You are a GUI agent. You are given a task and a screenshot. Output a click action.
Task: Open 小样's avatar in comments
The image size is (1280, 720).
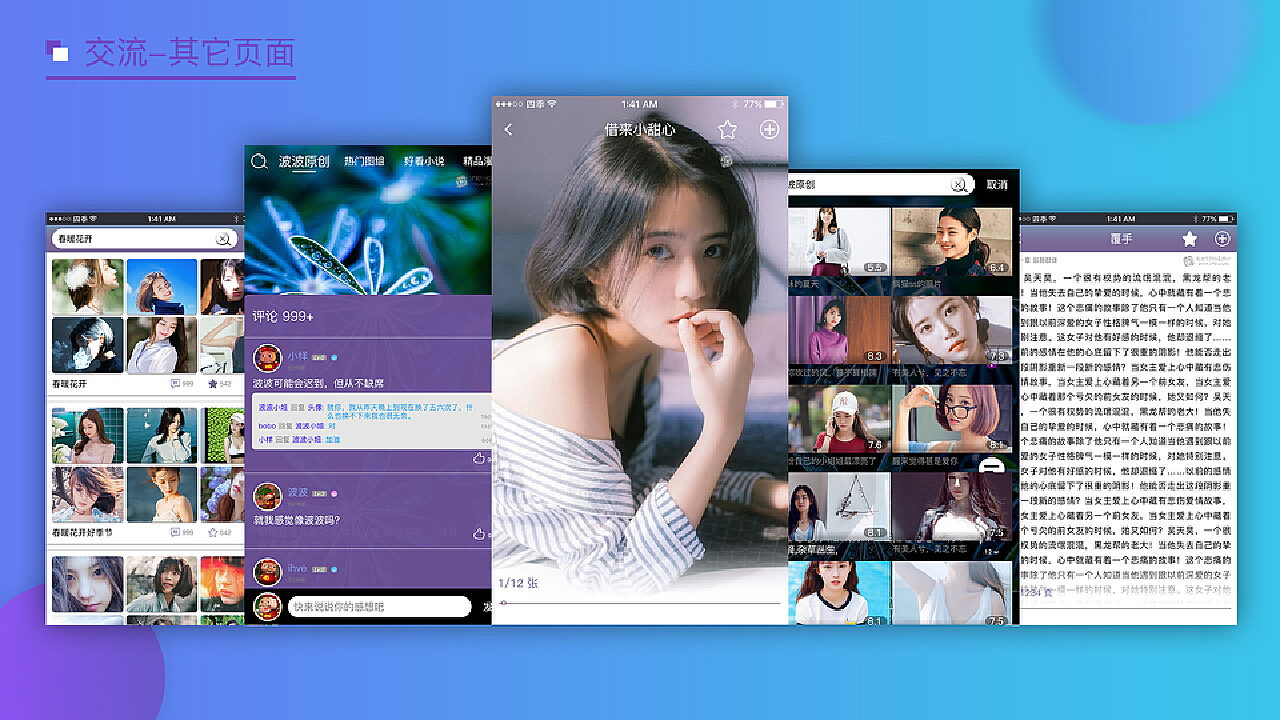coord(267,358)
